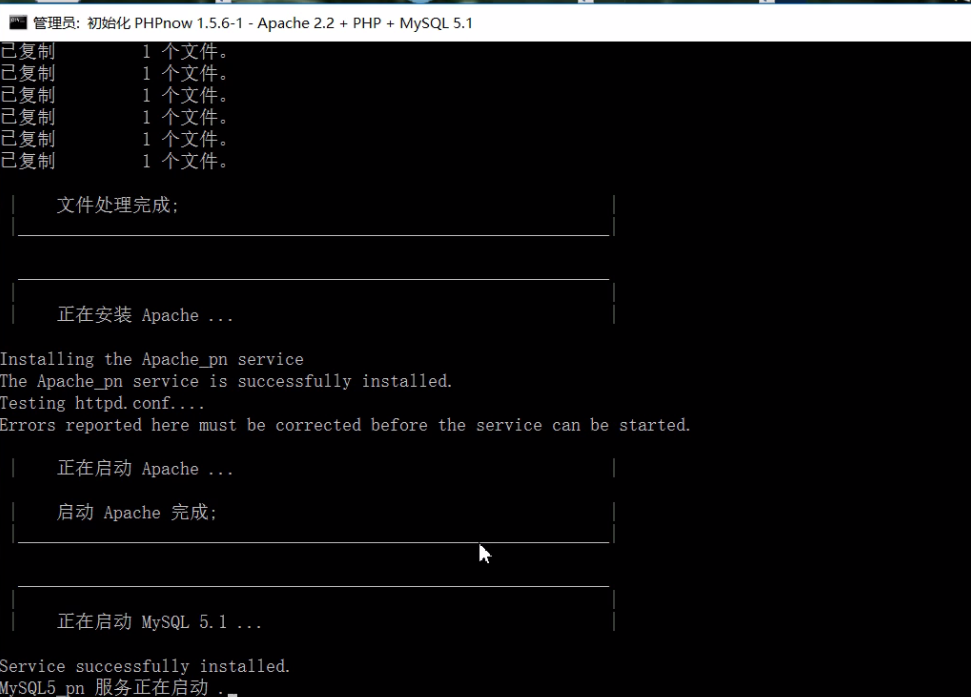Click the Installing the Apache_pn service line
Image resolution: width=971 pixels, height=697 pixels.
tap(150, 358)
